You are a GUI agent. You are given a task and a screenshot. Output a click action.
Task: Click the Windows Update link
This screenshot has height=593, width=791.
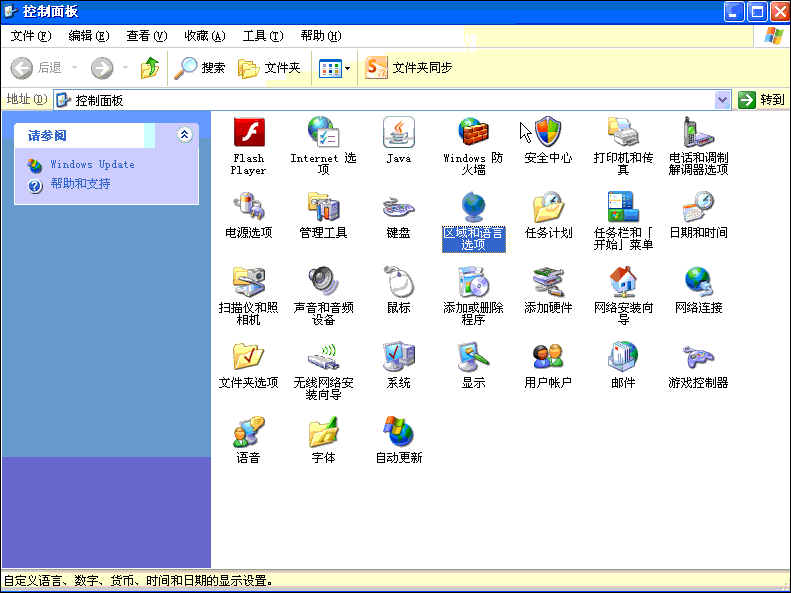click(92, 164)
